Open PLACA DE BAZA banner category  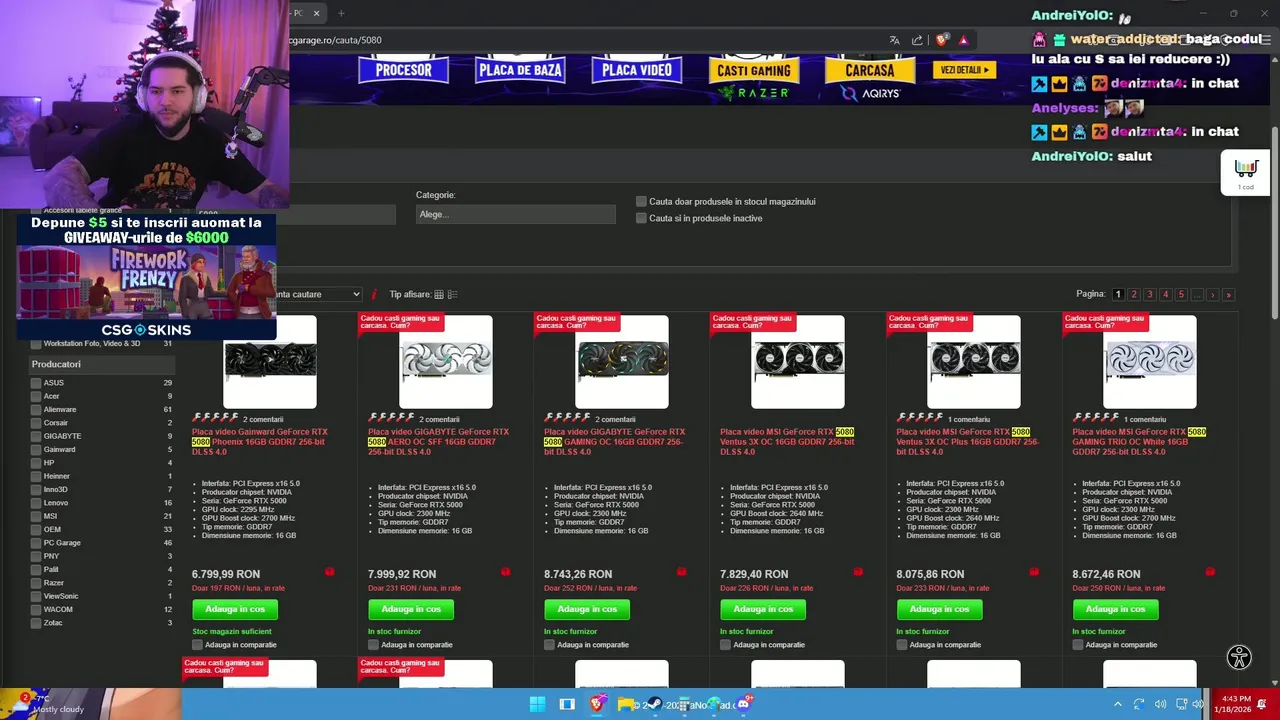pyautogui.click(x=520, y=70)
